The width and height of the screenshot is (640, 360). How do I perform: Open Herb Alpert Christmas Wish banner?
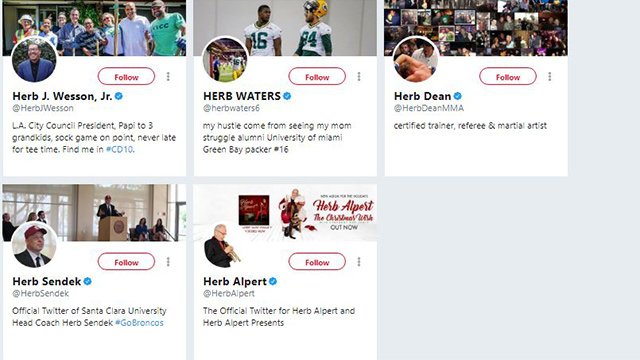pyautogui.click(x=285, y=212)
